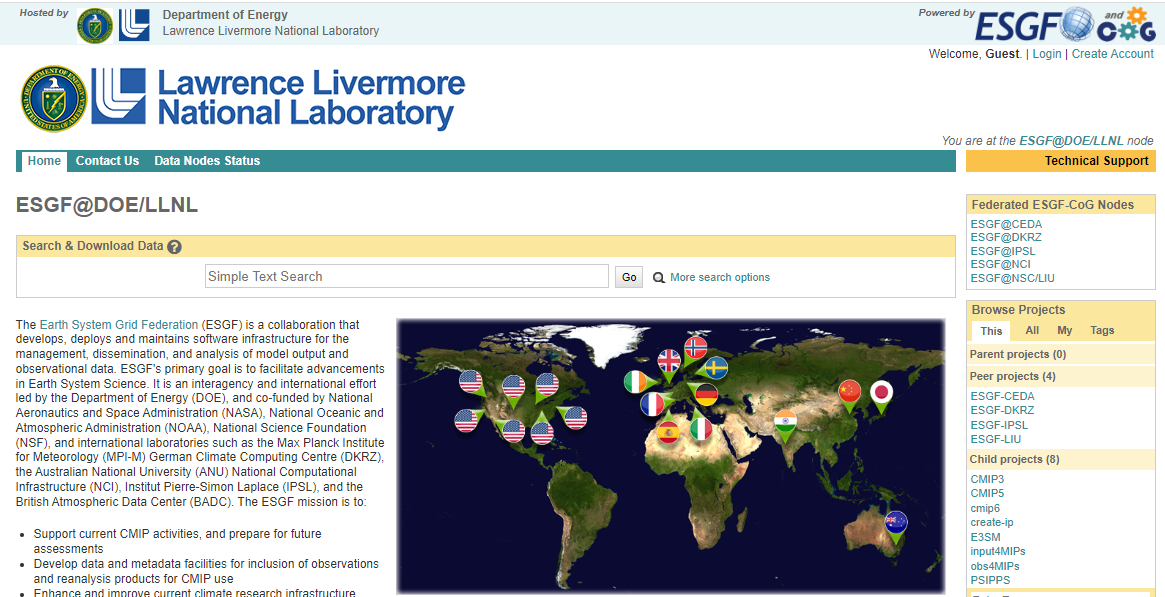The image size is (1165, 597).
Task: Open the CMIP5 child project
Action: click(x=987, y=494)
